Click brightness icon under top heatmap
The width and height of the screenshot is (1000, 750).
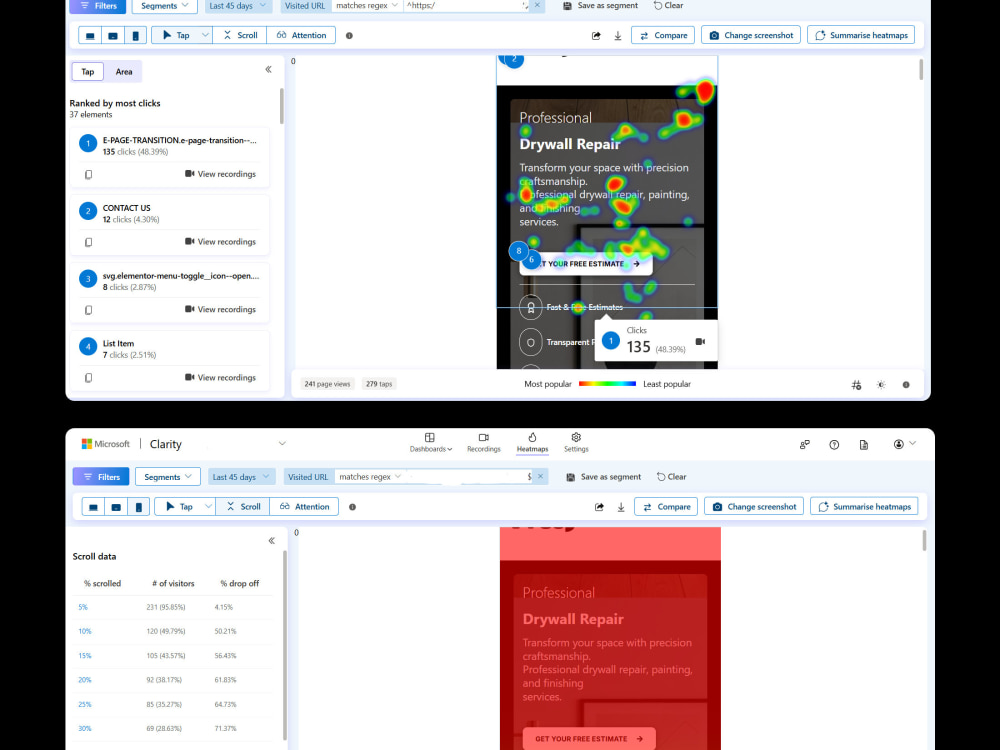[881, 385]
